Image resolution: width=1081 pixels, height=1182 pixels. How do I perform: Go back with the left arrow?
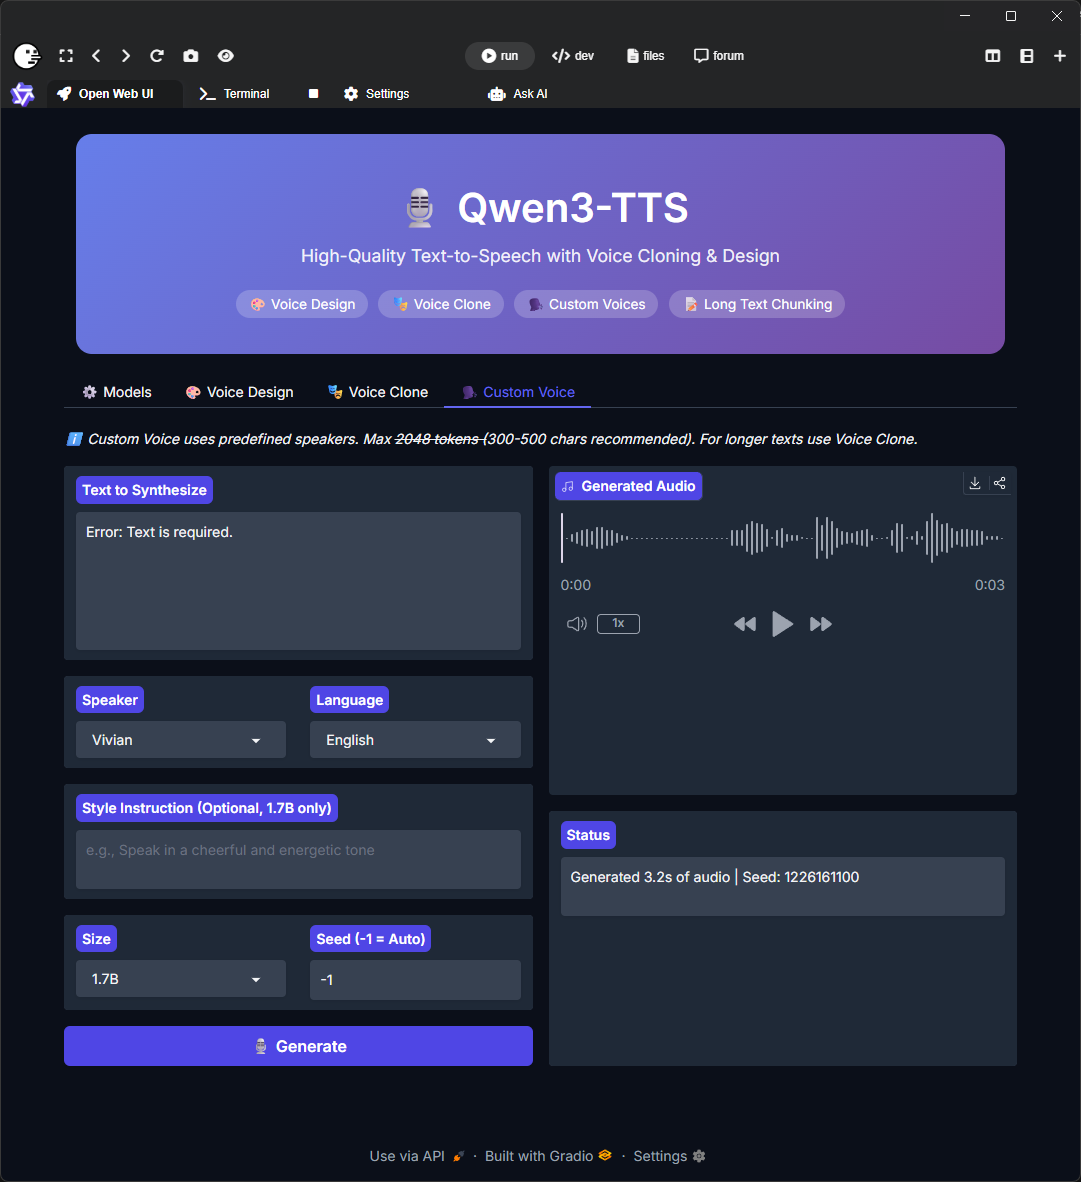pyautogui.click(x=96, y=56)
